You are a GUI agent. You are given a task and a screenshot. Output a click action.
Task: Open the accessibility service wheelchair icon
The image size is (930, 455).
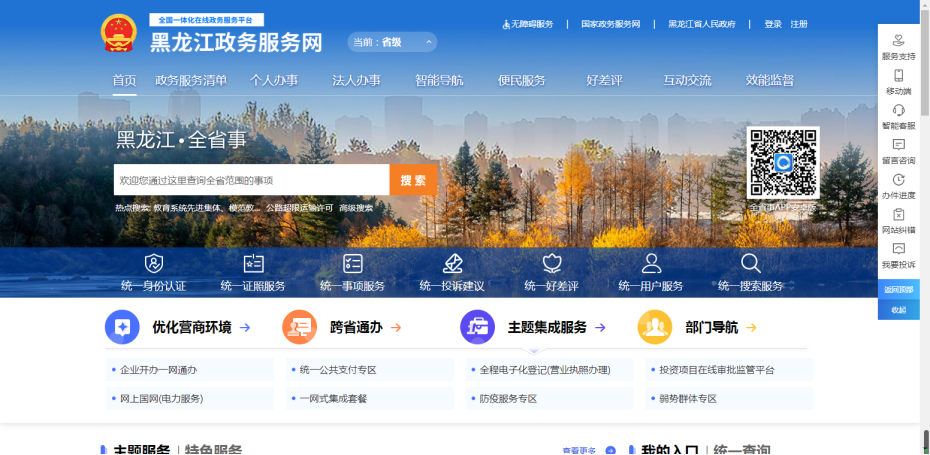(x=506, y=24)
